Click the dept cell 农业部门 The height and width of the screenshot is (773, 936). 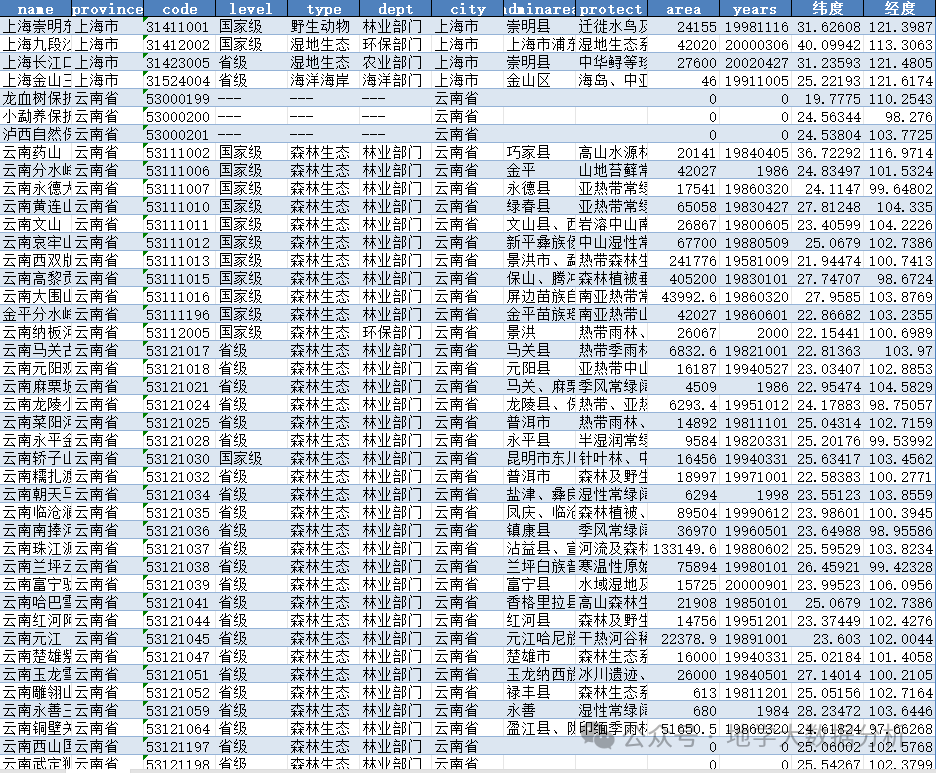(x=396, y=63)
